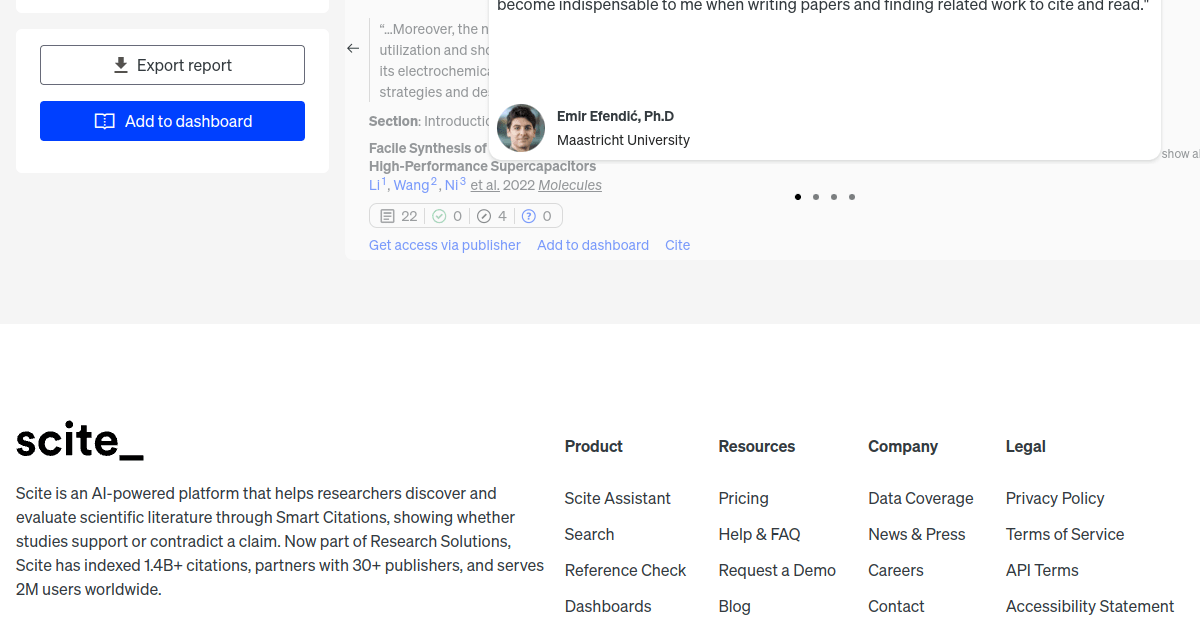Click the book icon on Add to dashboard

tap(105, 121)
